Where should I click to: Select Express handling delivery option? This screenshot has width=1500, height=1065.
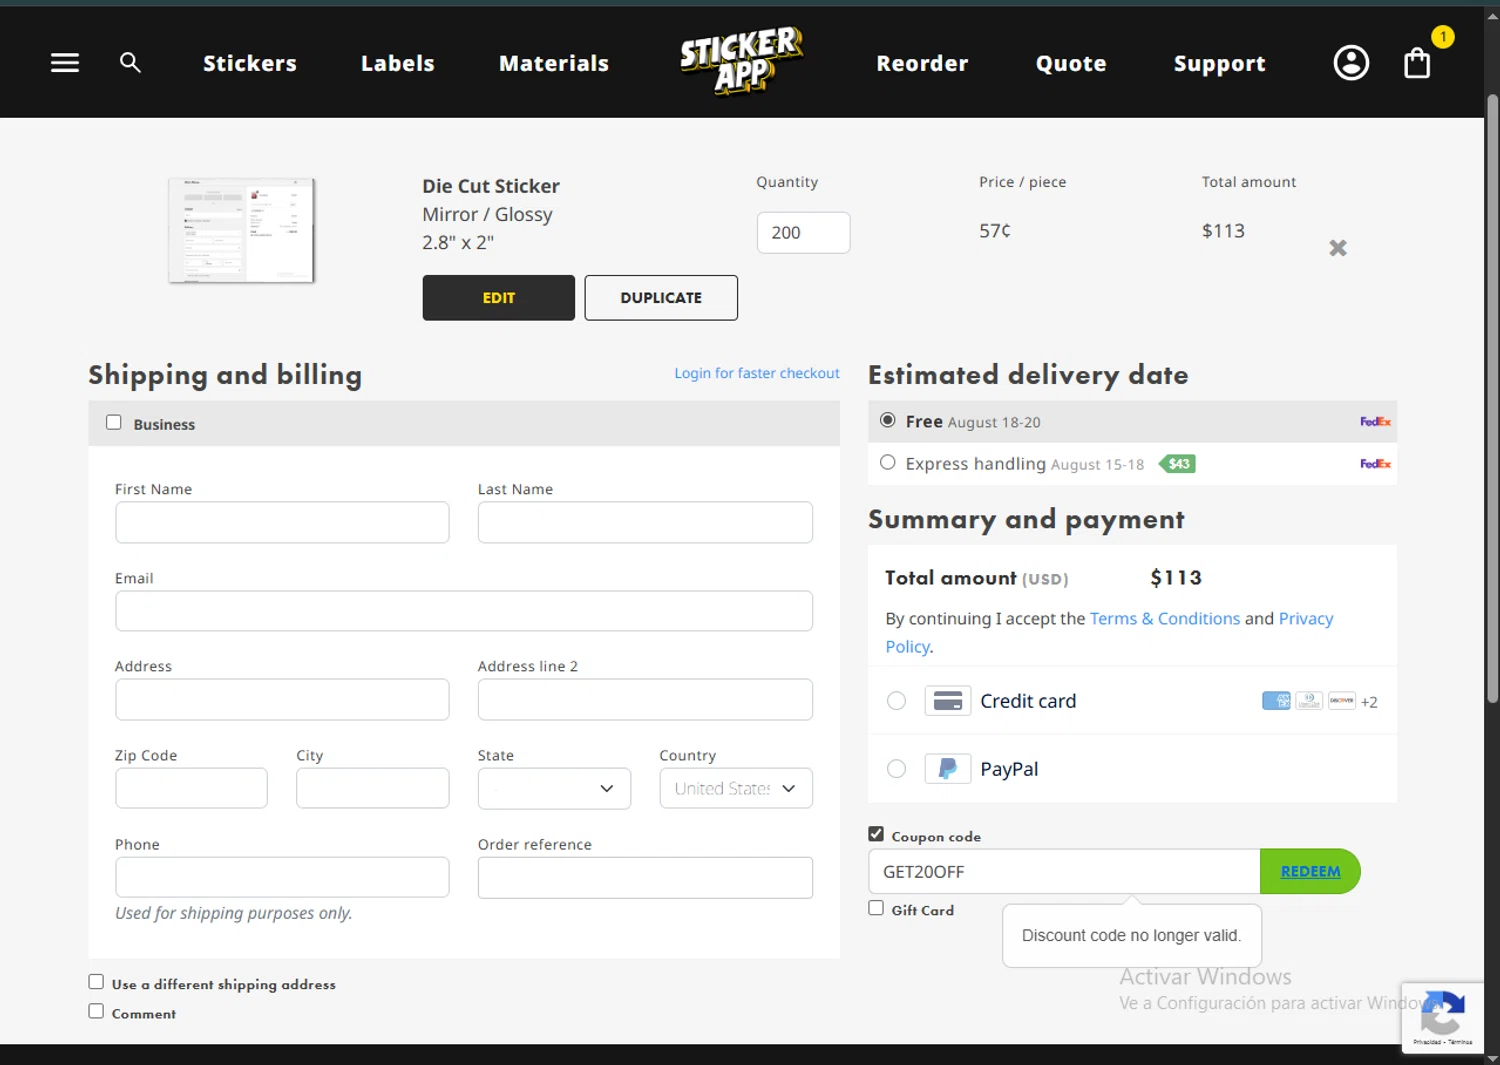tap(888, 463)
